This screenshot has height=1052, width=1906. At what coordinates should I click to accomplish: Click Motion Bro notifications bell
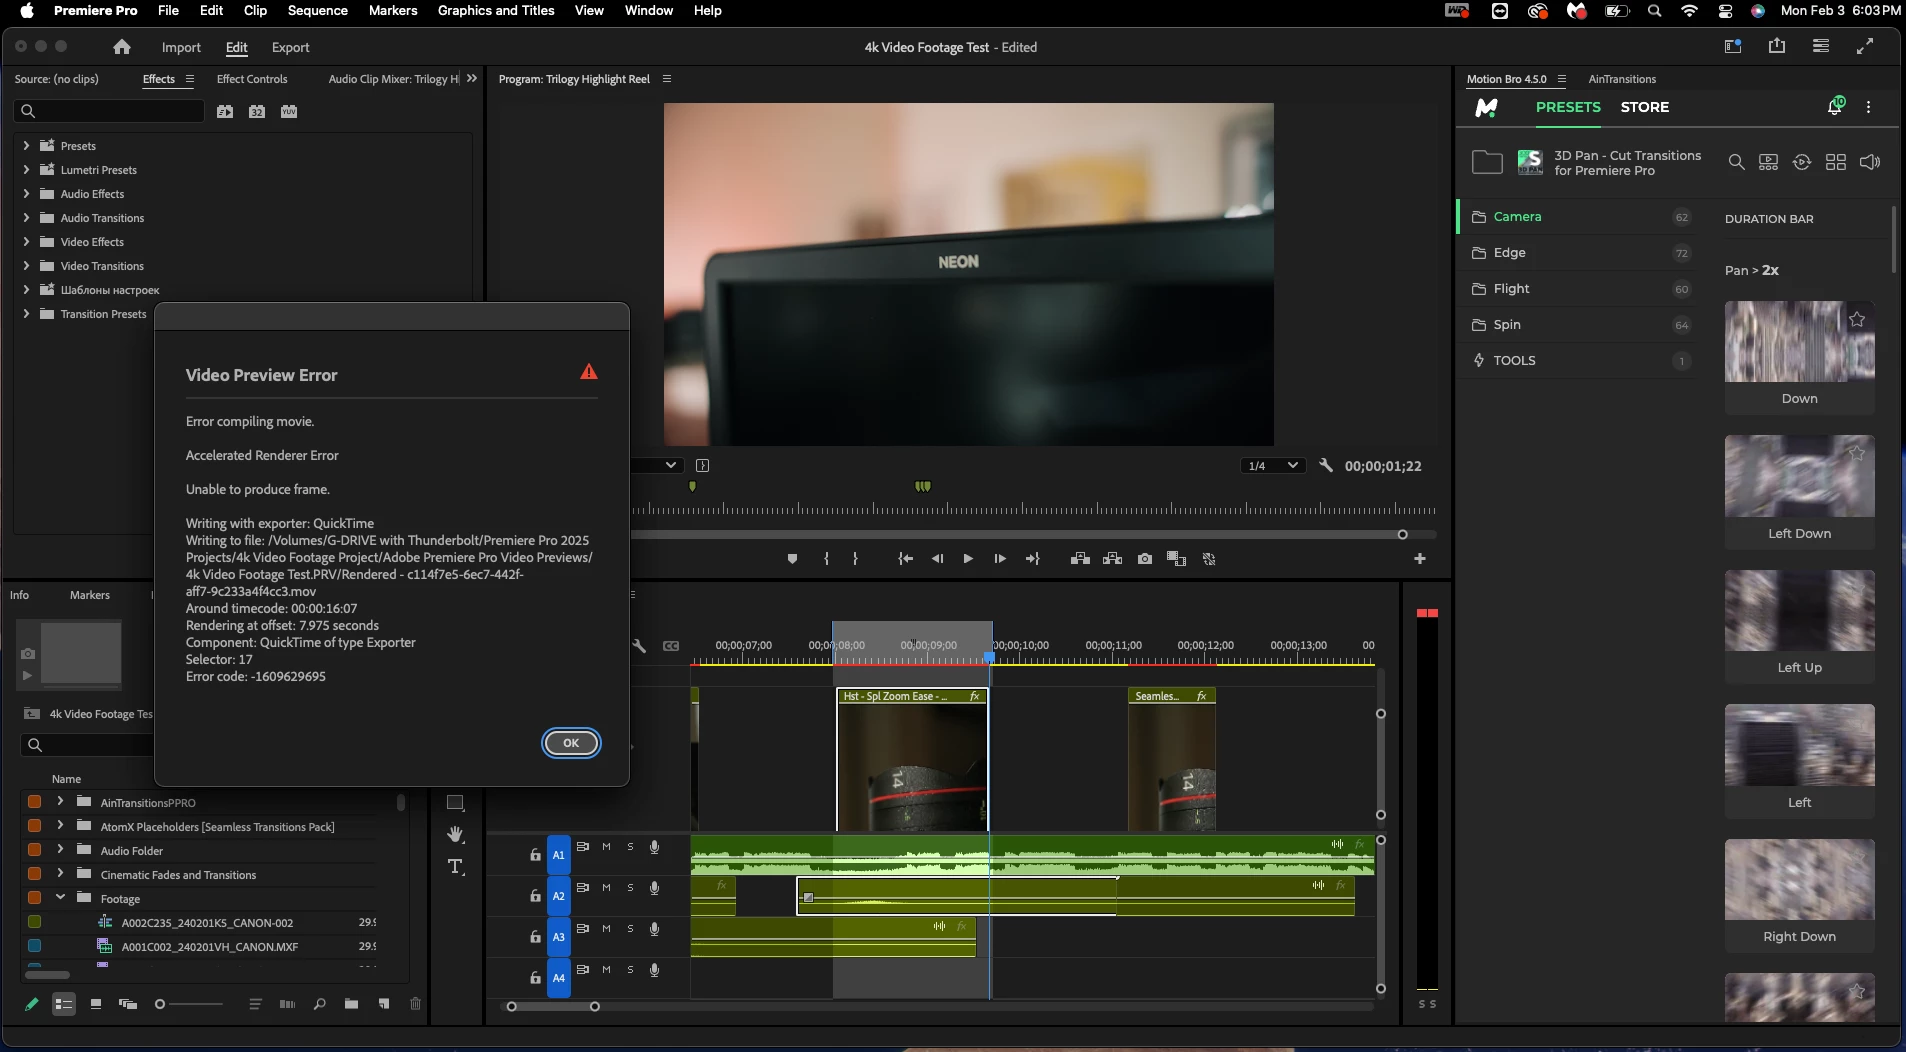(x=1836, y=106)
